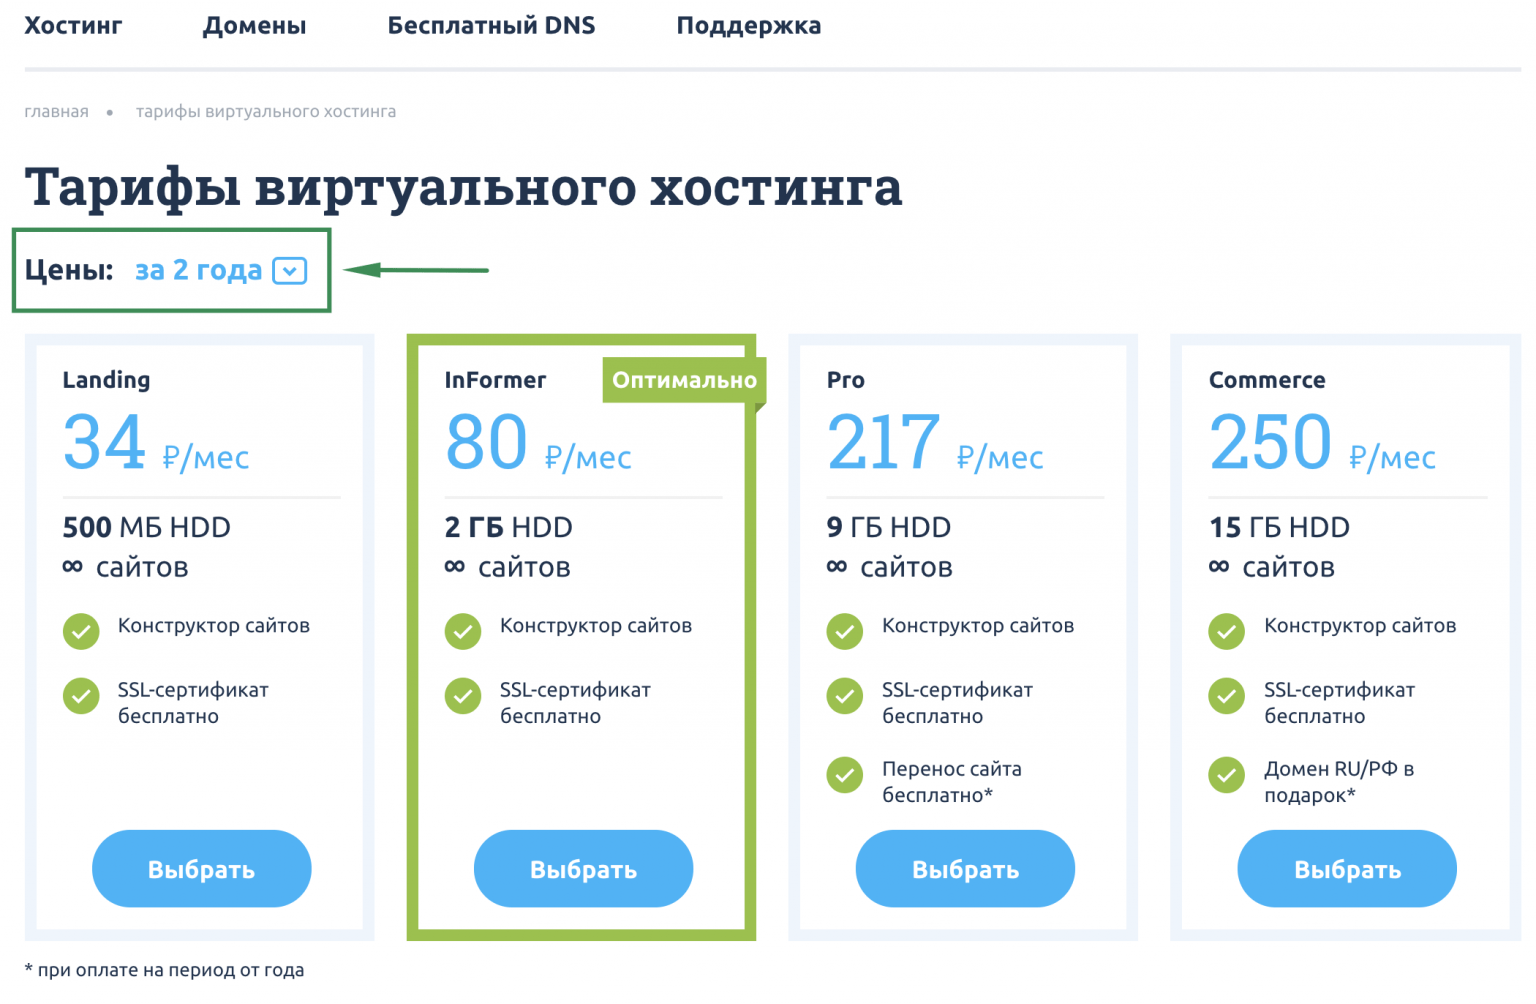Click the infinity сайтов line in Landing

tap(125, 567)
